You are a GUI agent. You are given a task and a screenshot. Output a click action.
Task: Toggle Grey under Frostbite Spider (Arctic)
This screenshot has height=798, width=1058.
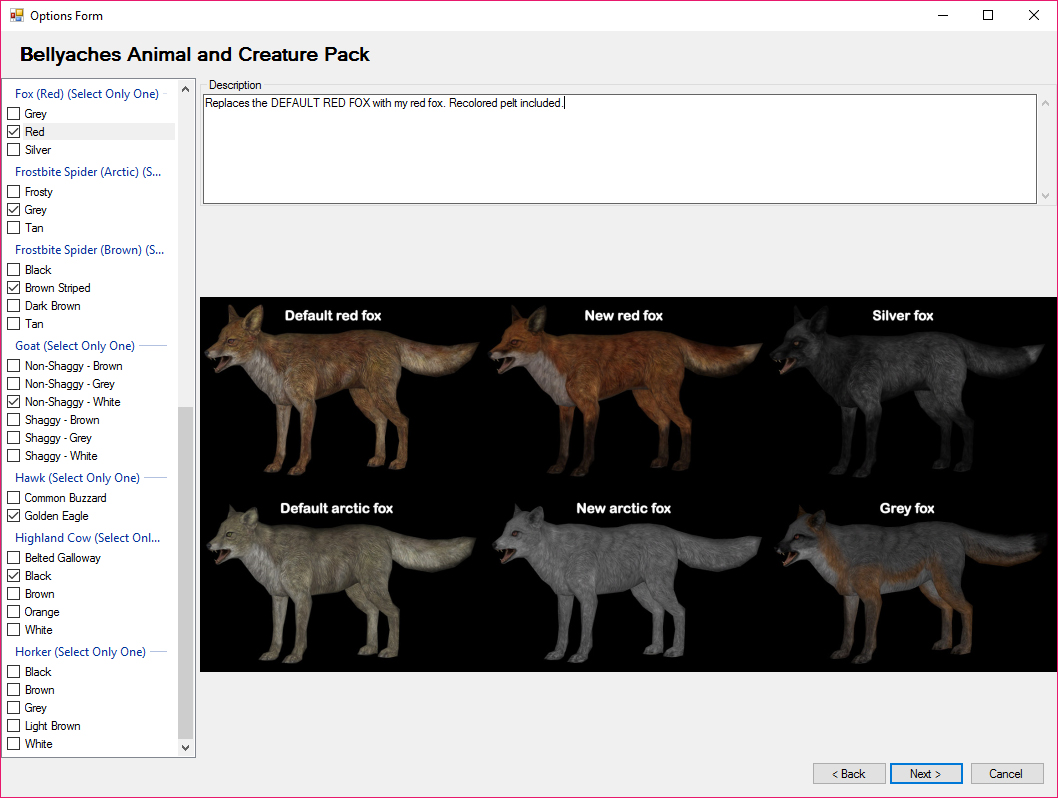click(x=13, y=210)
